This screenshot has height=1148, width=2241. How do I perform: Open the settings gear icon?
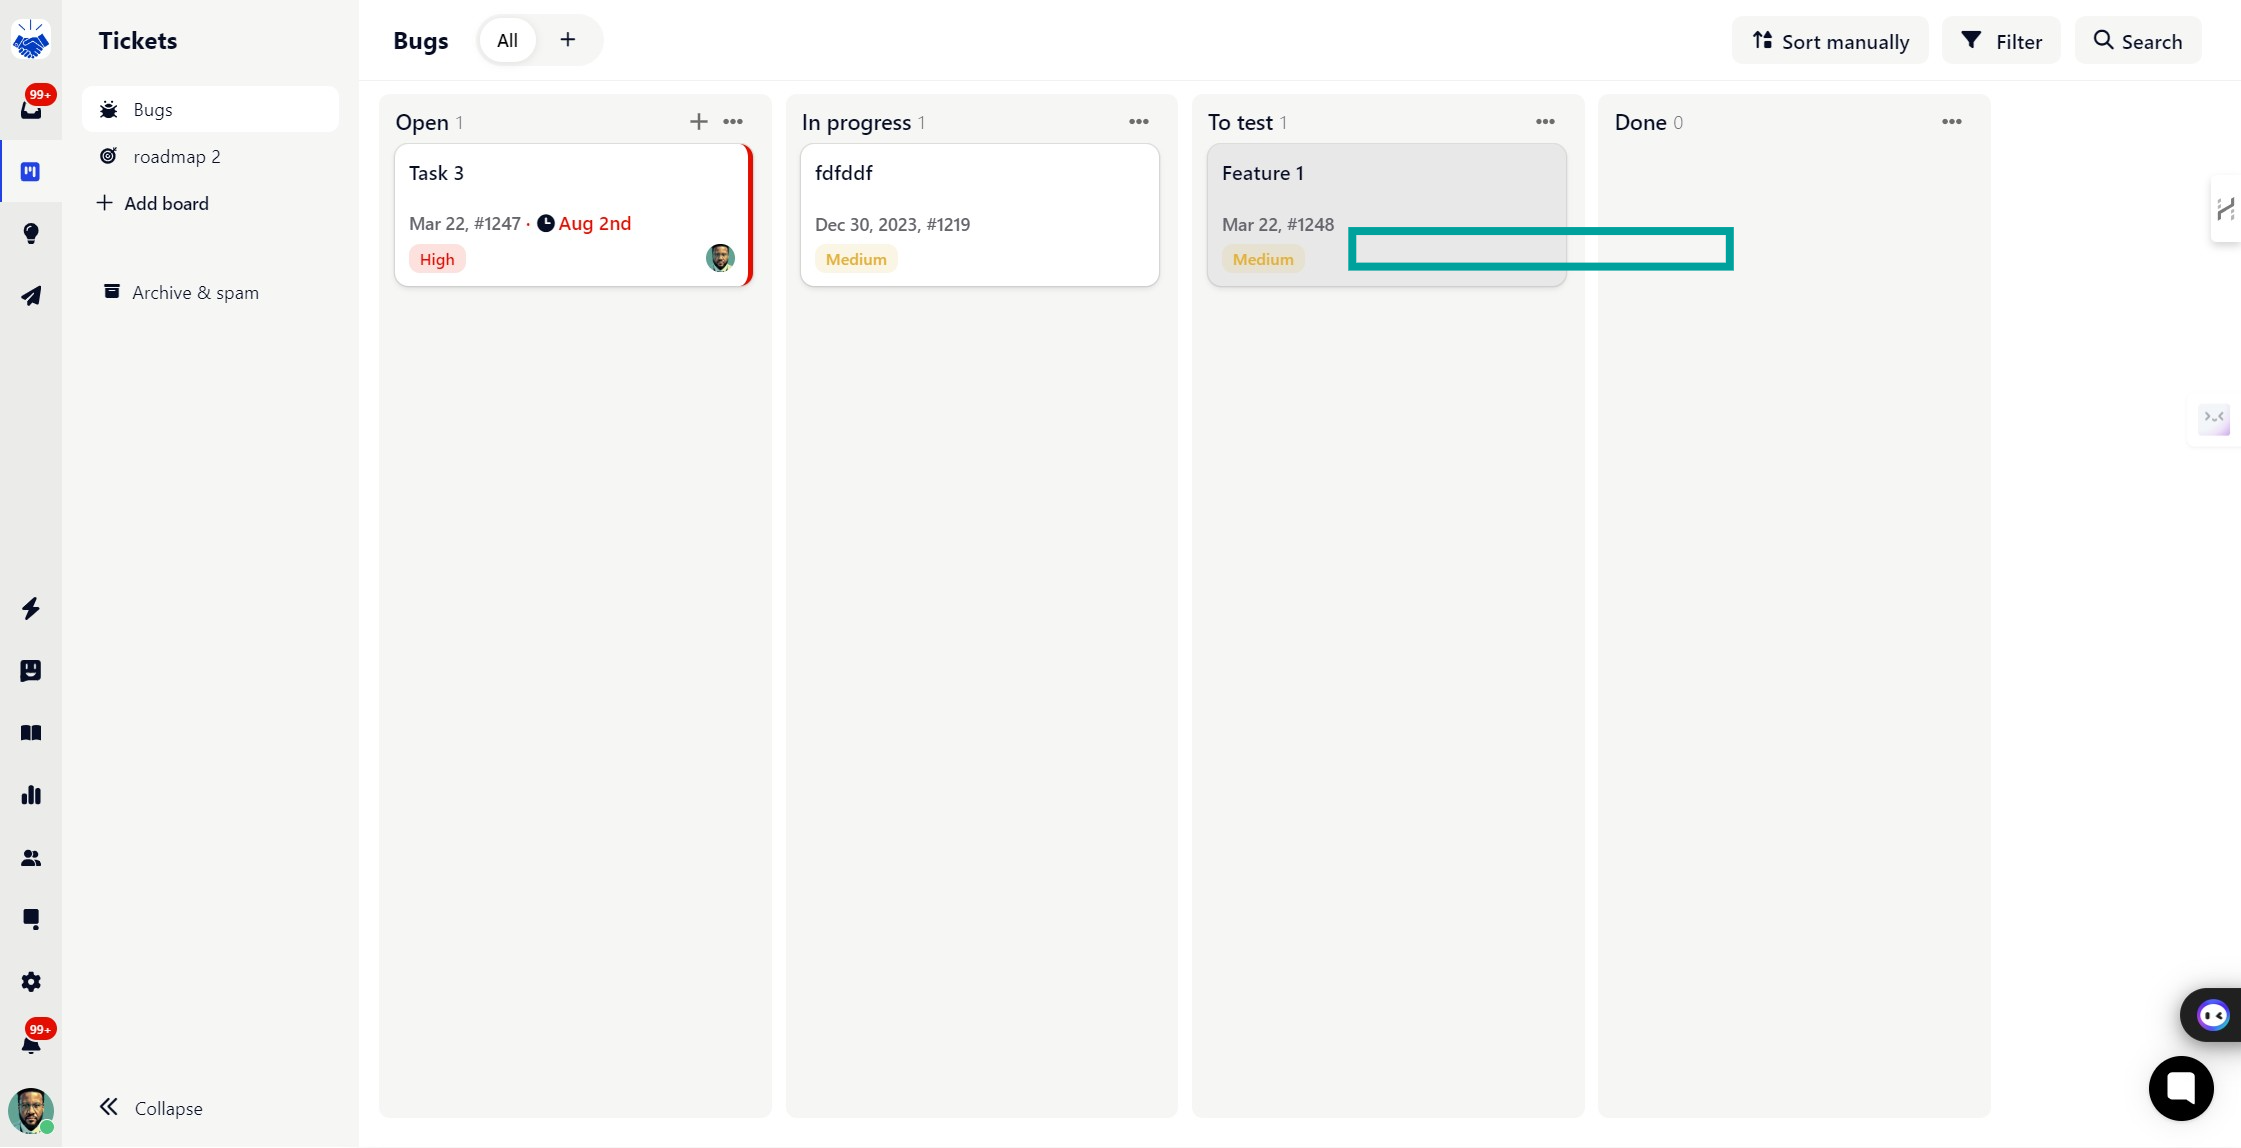[31, 982]
